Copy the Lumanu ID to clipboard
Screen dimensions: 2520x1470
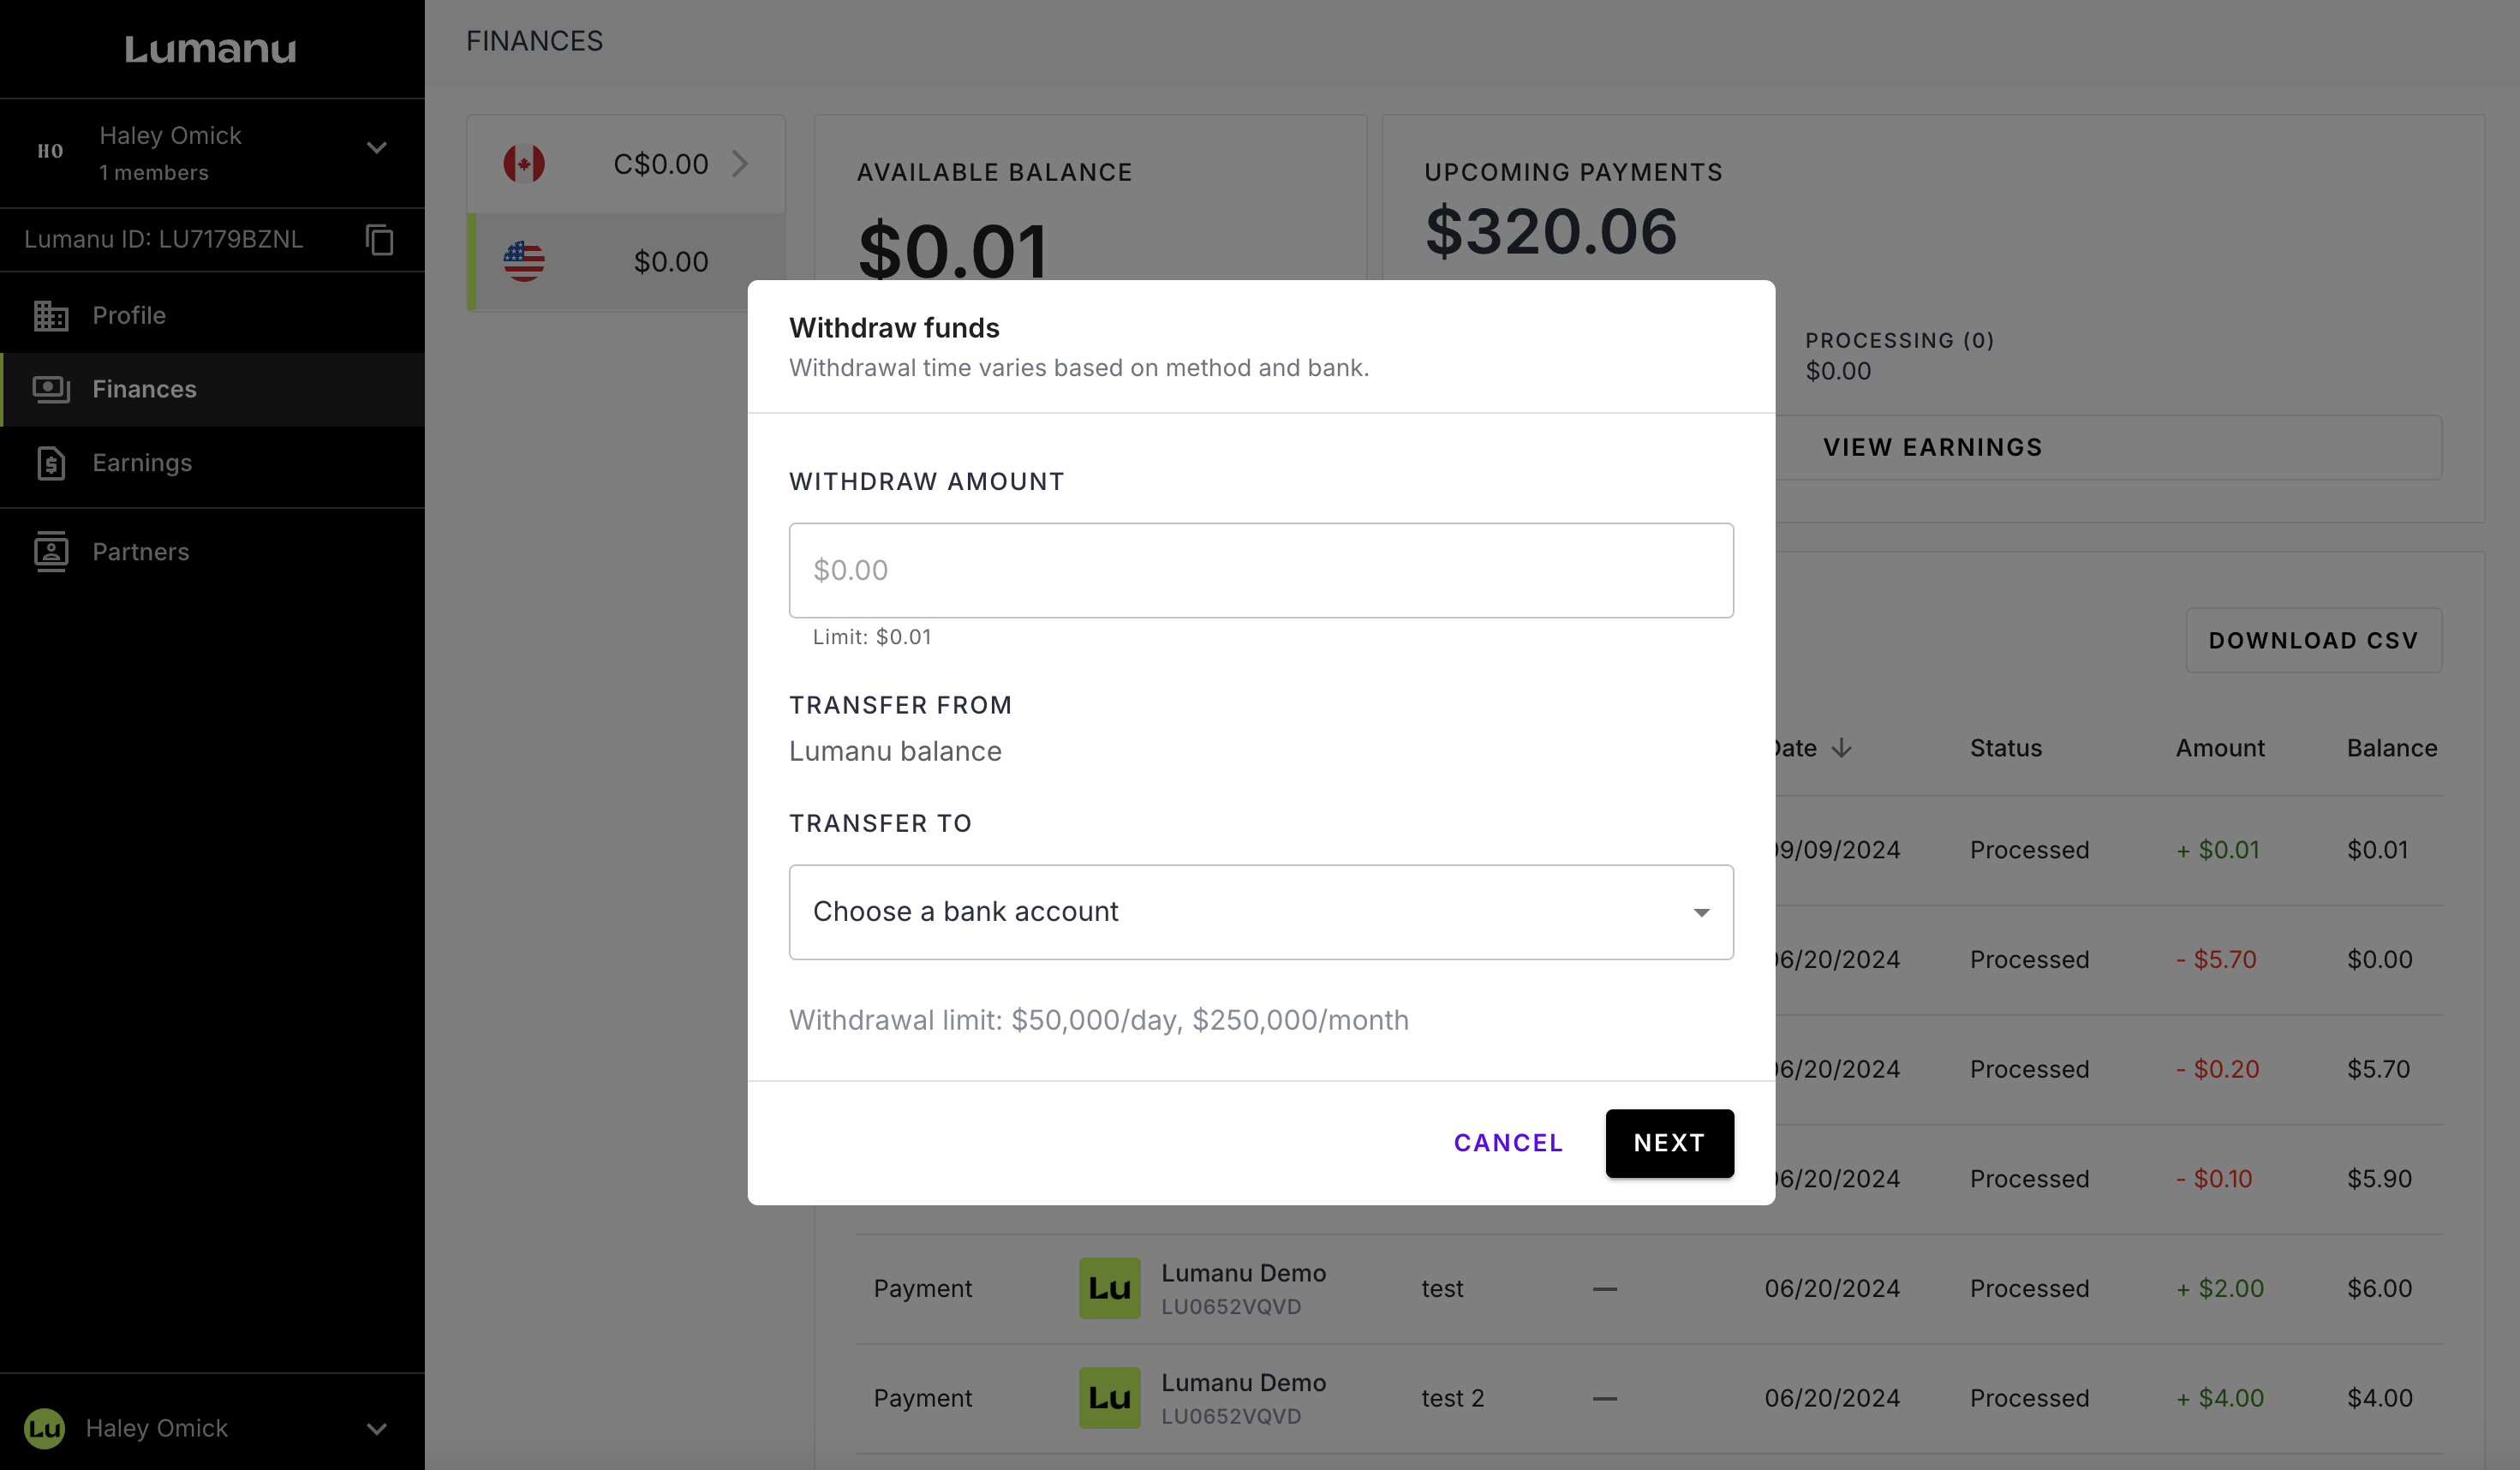(379, 240)
